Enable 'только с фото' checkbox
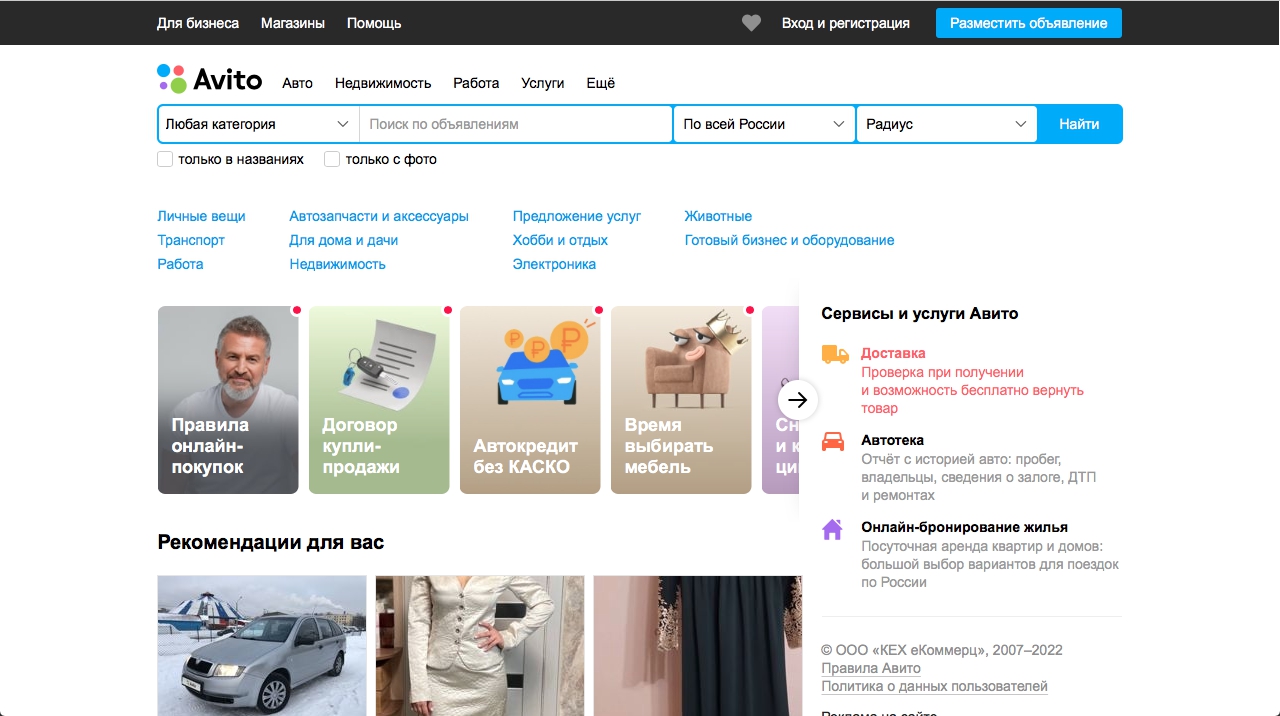This screenshot has width=1280, height=716. point(332,159)
